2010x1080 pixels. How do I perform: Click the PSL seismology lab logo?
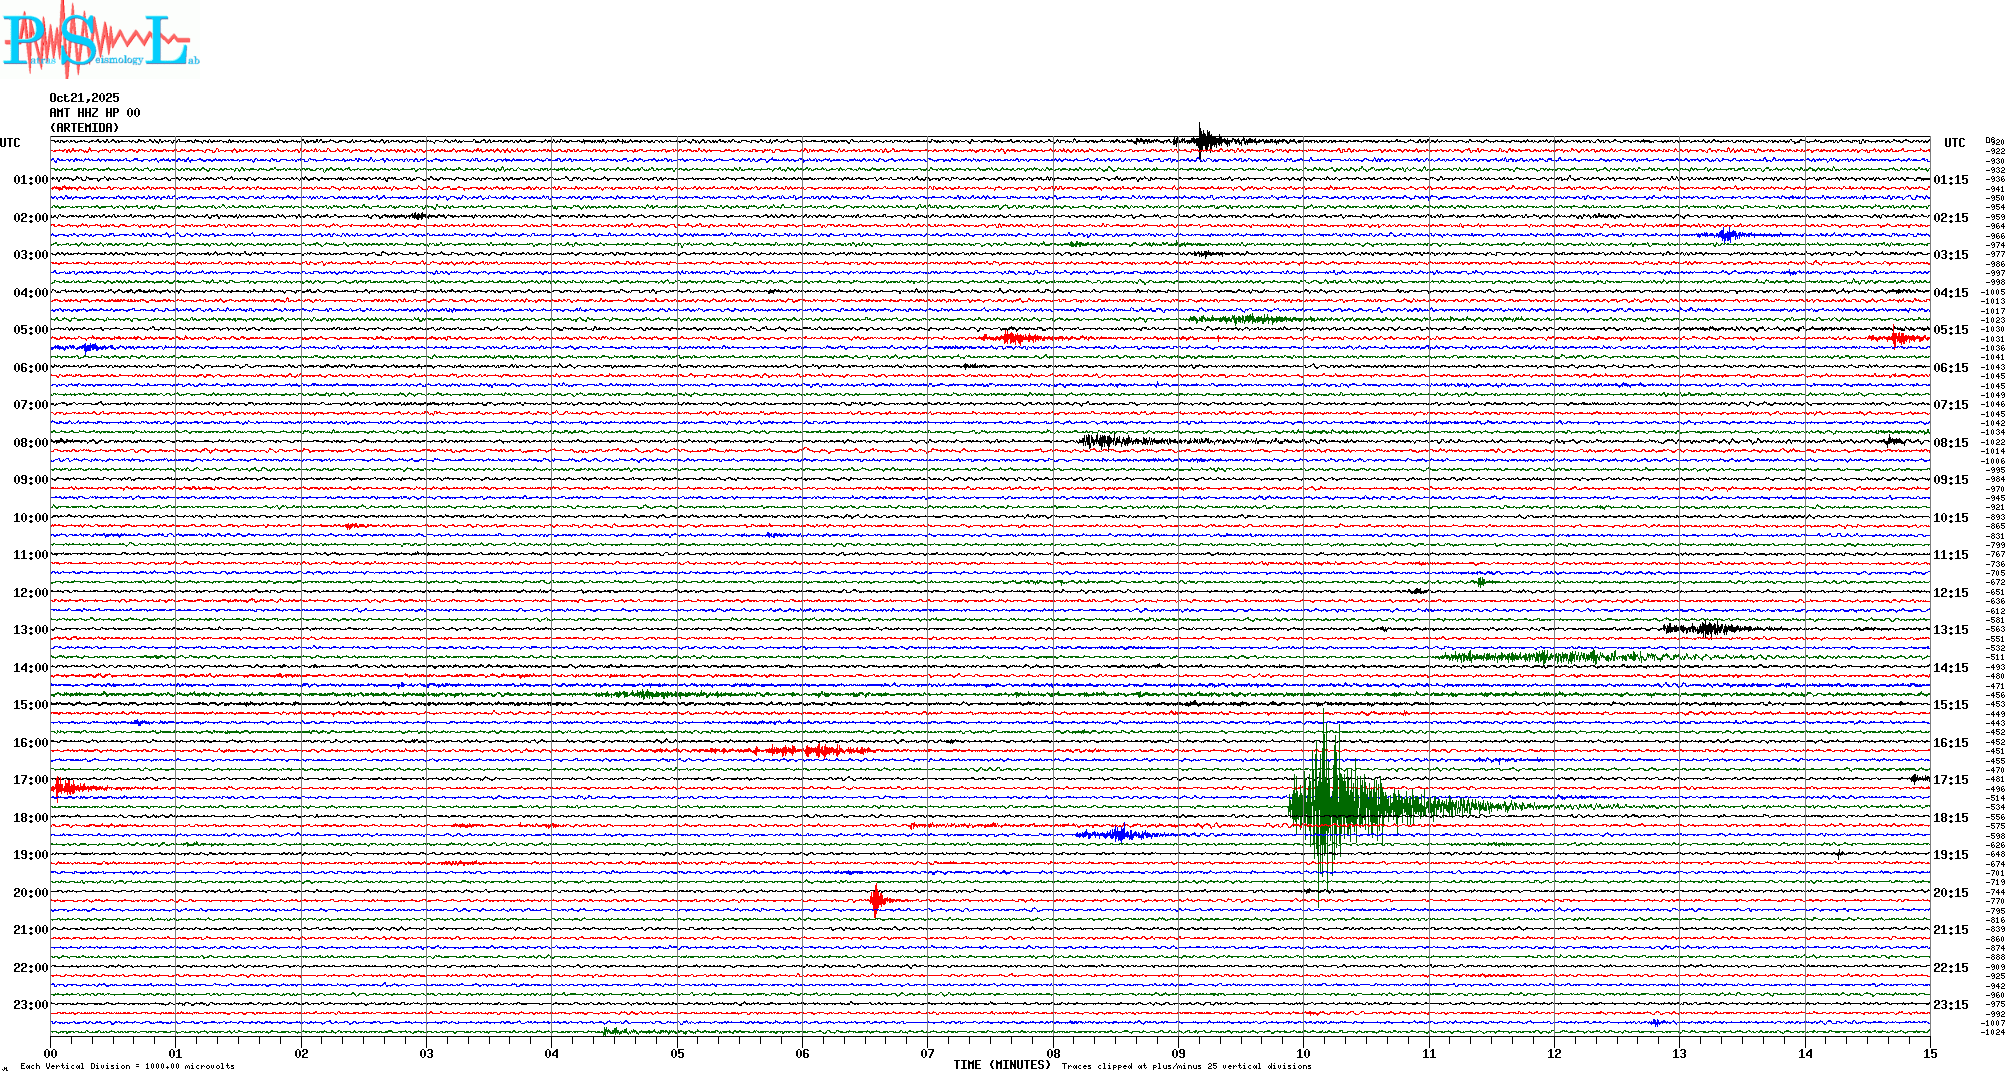[x=100, y=40]
